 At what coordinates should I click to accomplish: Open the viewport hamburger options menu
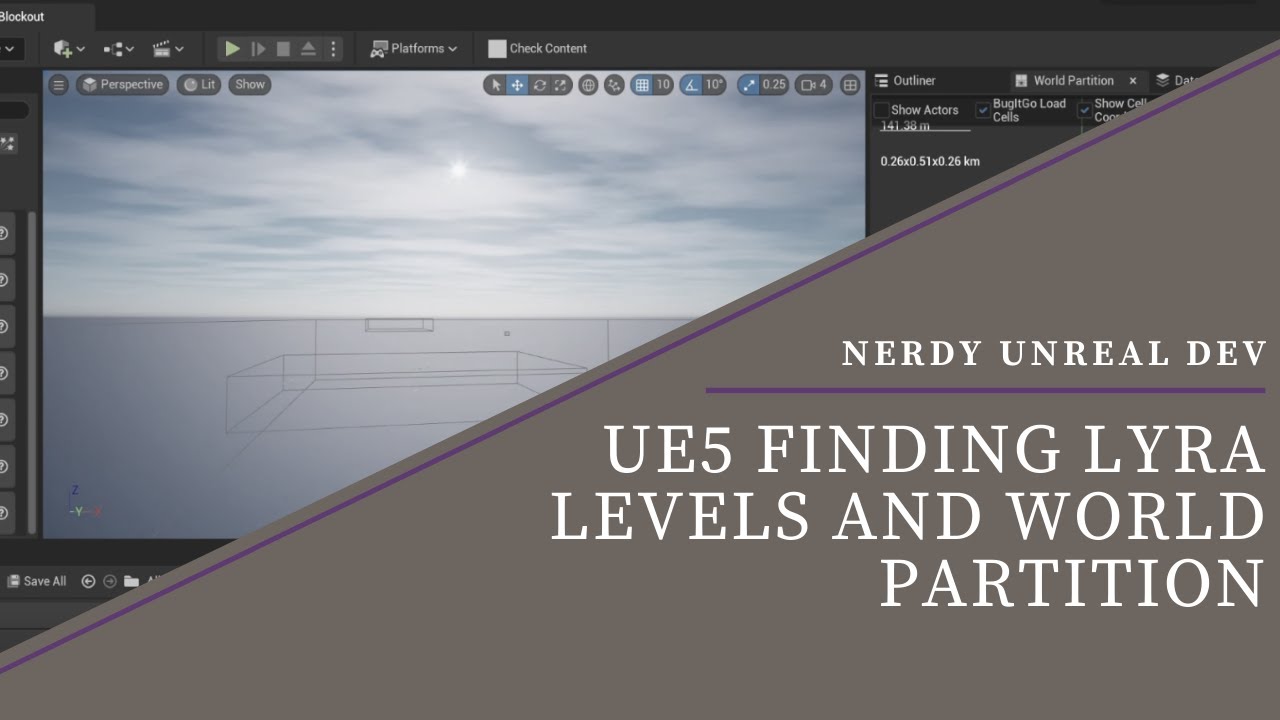(x=59, y=85)
